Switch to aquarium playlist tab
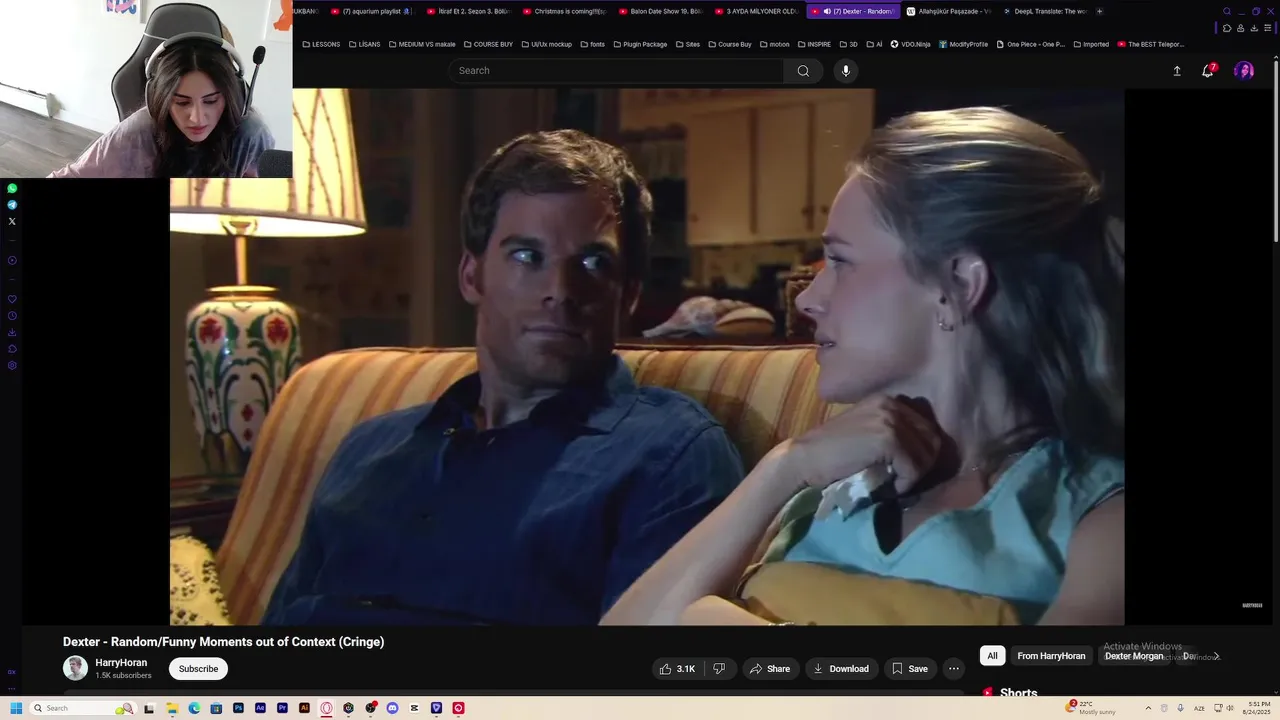 coord(370,11)
